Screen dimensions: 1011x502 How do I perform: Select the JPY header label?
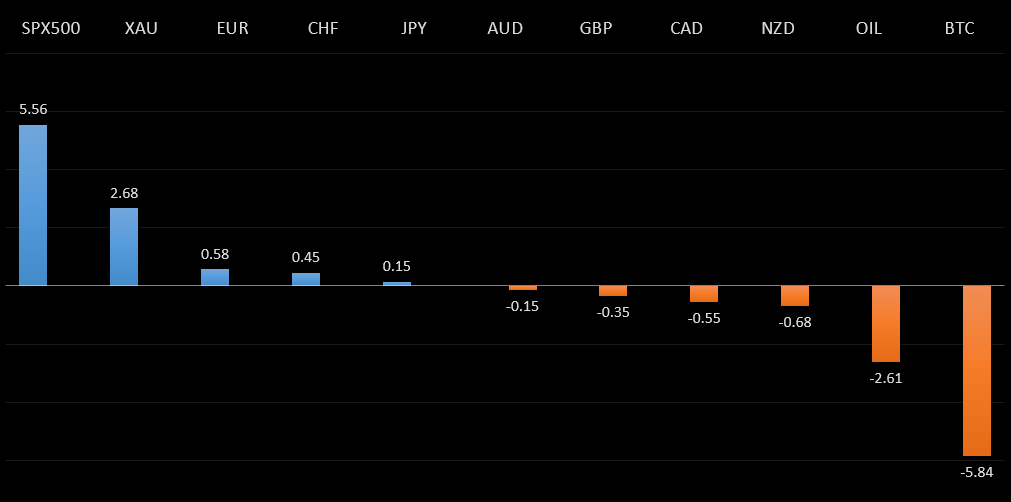(x=413, y=28)
